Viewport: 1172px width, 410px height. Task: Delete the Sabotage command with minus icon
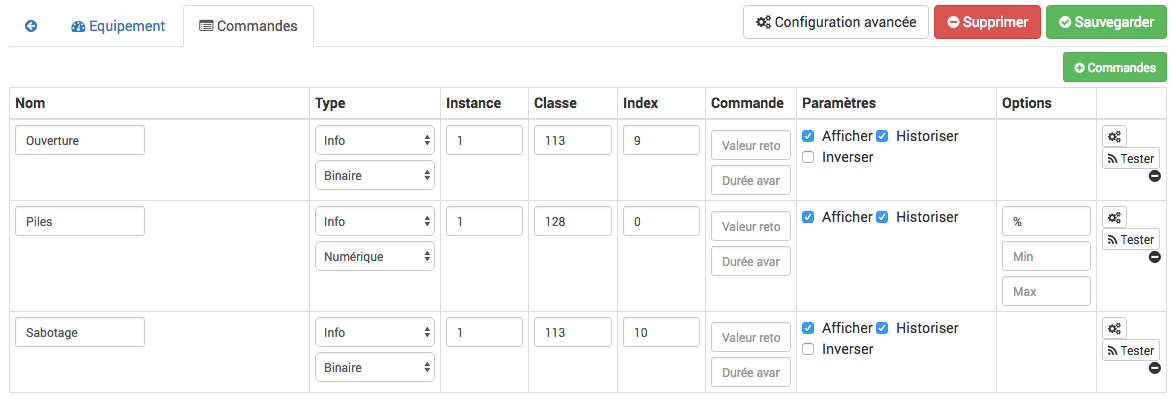click(x=1154, y=368)
